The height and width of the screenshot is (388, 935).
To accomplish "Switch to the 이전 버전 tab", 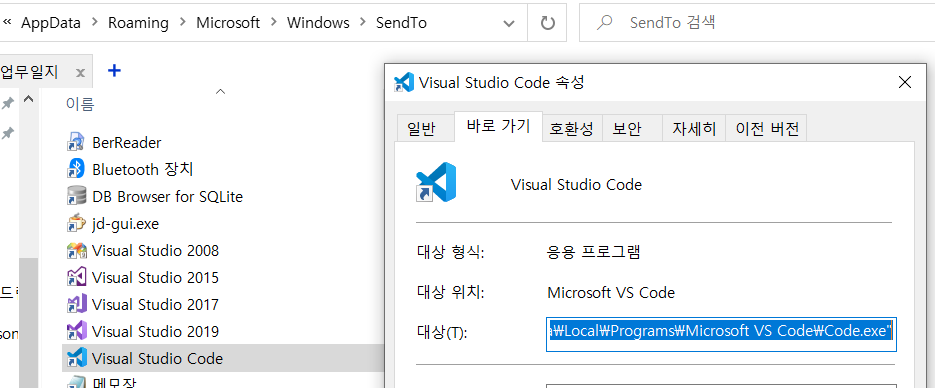I will coord(767,128).
